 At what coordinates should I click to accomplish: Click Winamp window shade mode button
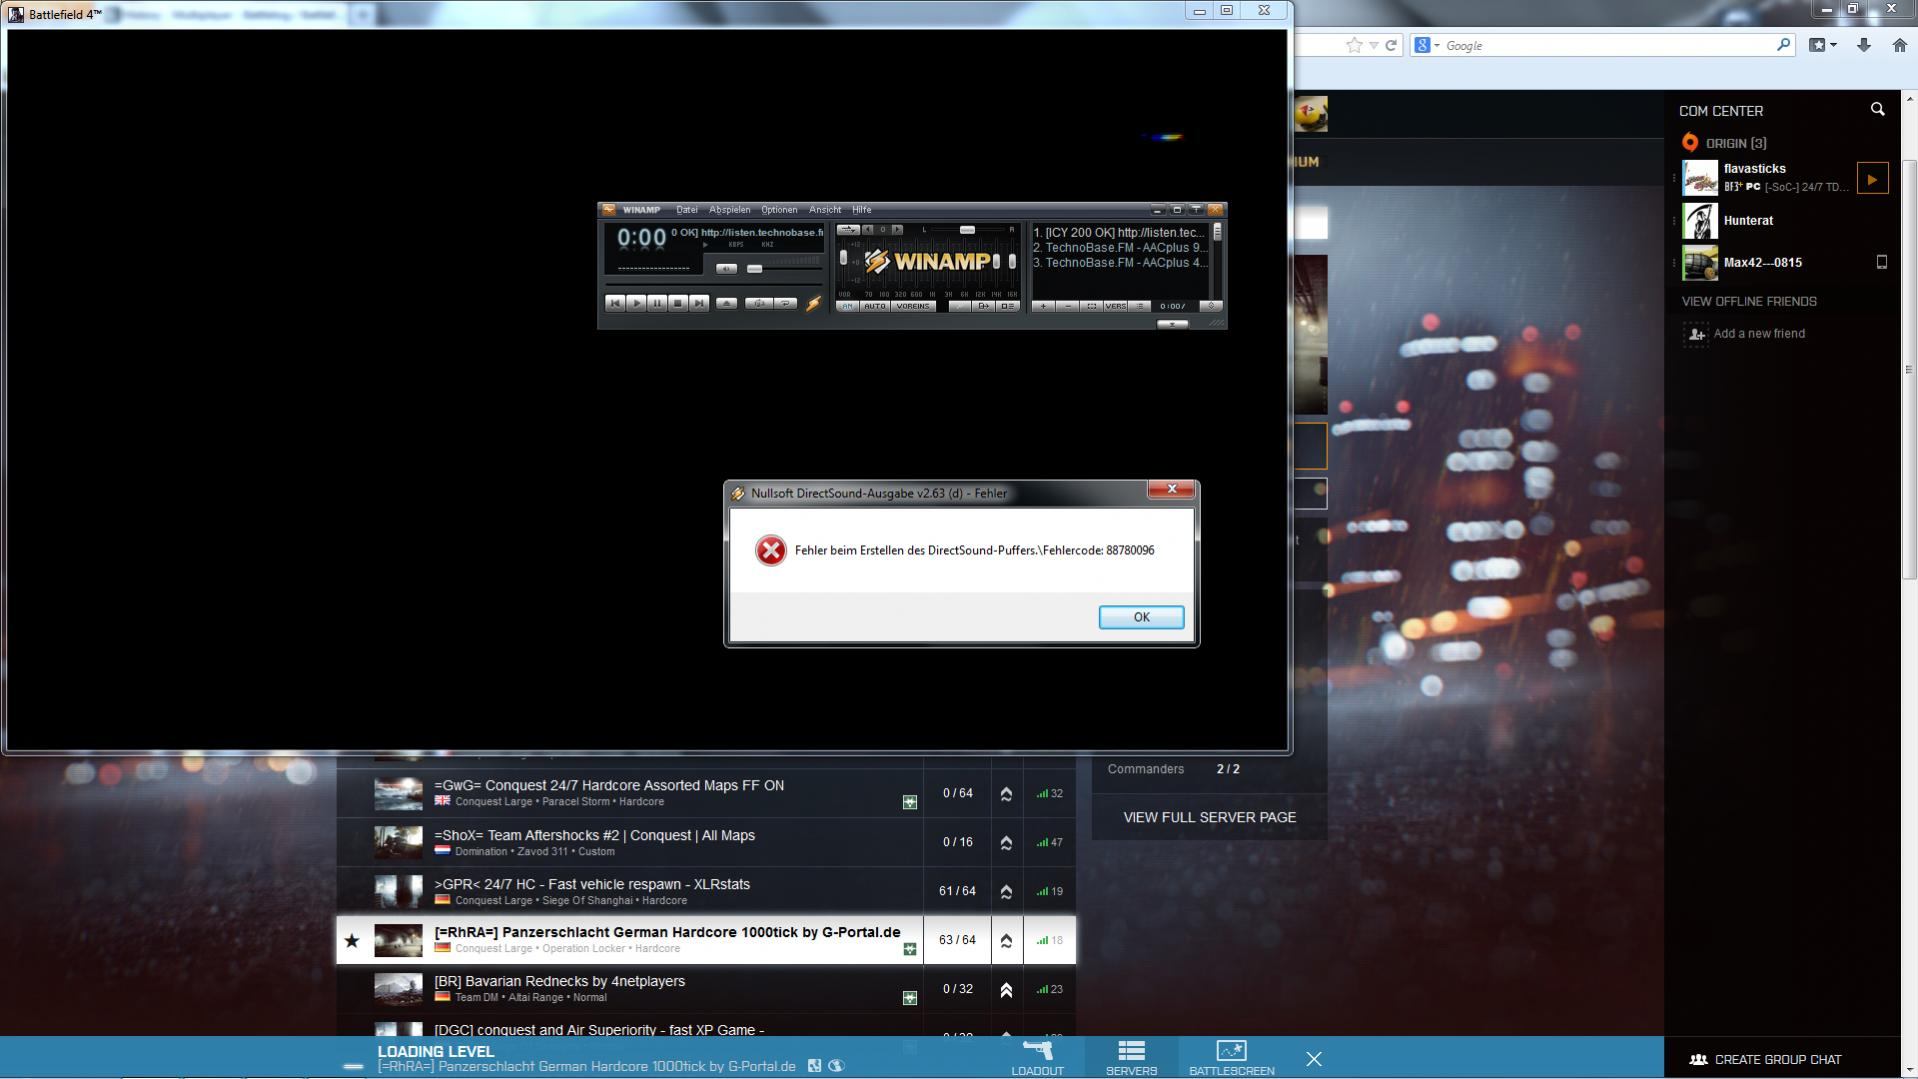1196,209
